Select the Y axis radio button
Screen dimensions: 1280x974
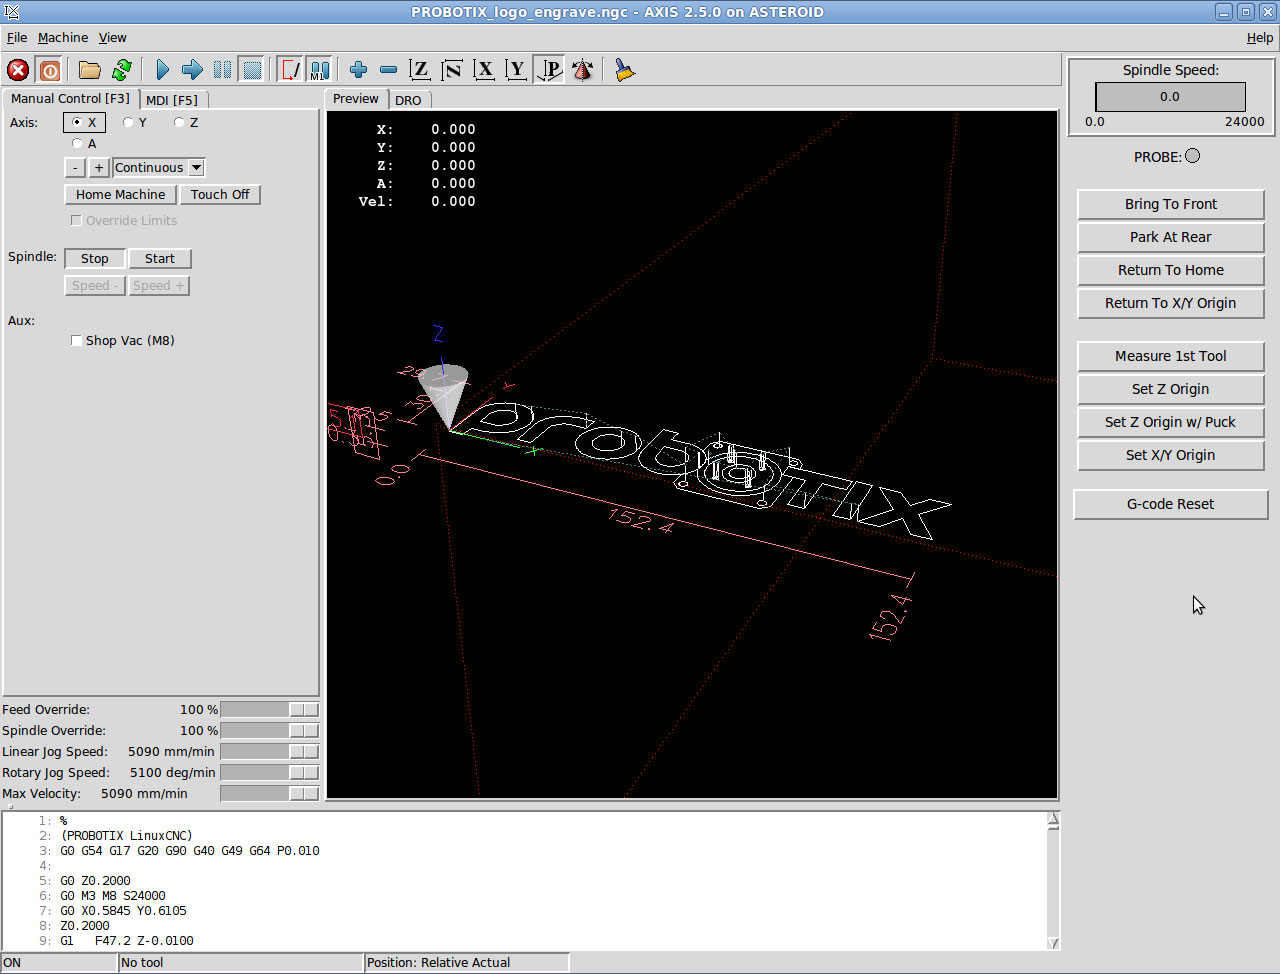(128, 123)
